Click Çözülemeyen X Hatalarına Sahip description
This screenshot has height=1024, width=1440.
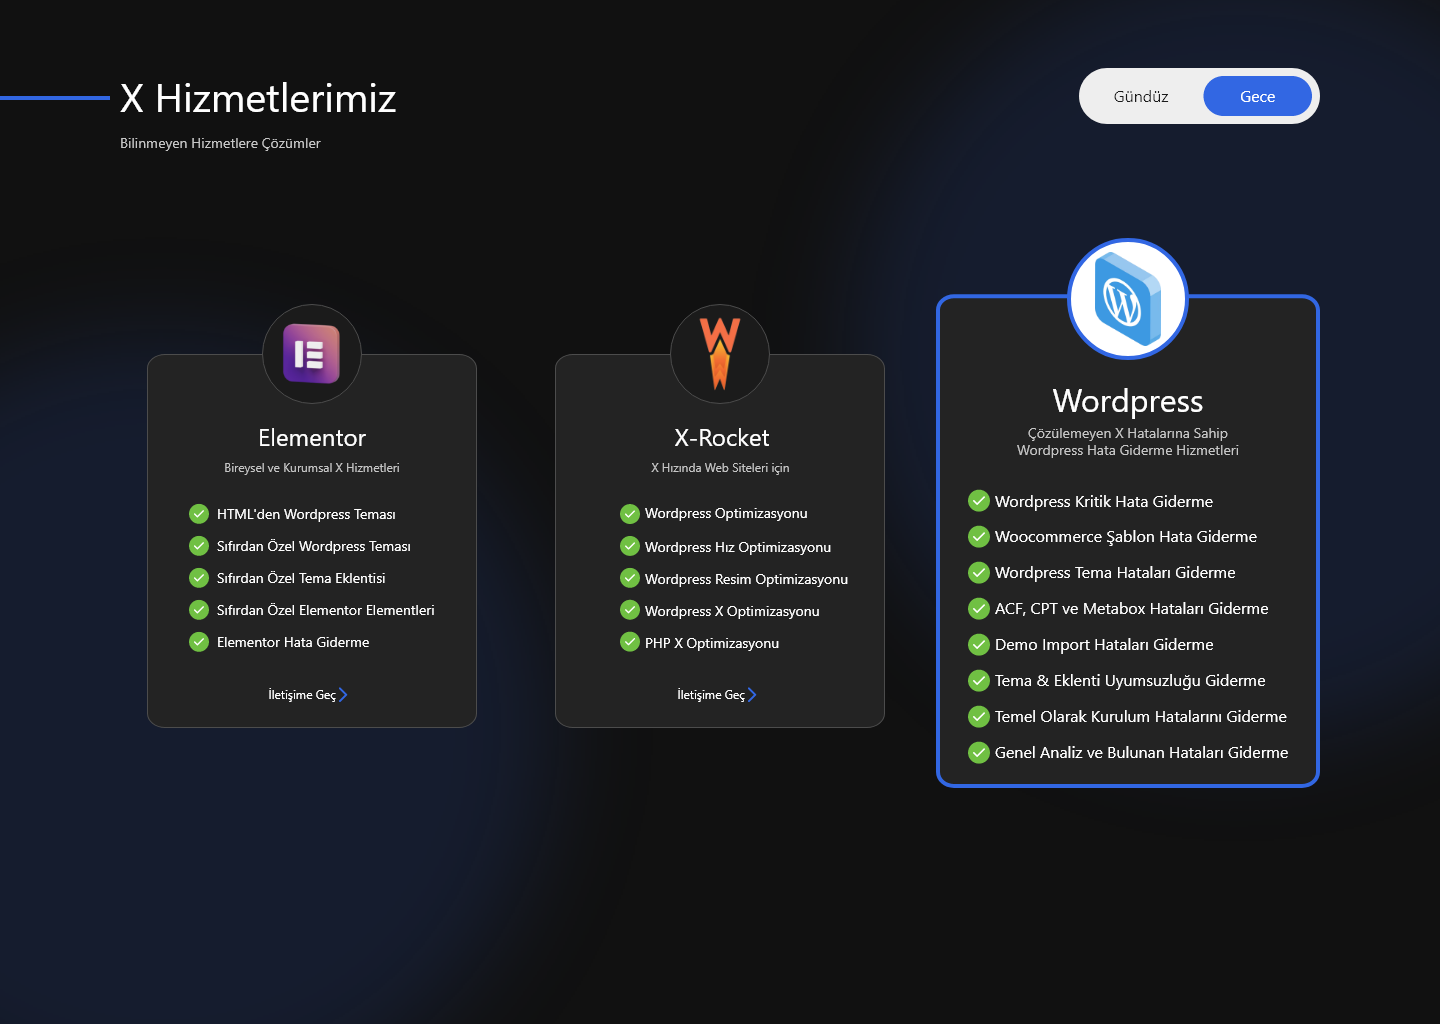click(1128, 442)
